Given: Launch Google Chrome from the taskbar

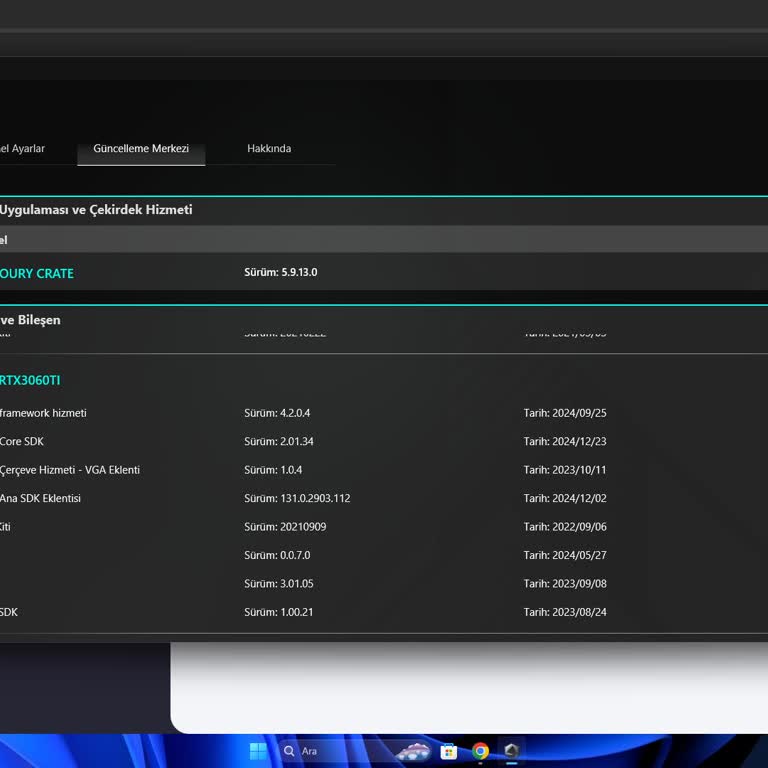Looking at the screenshot, I should tap(480, 751).
